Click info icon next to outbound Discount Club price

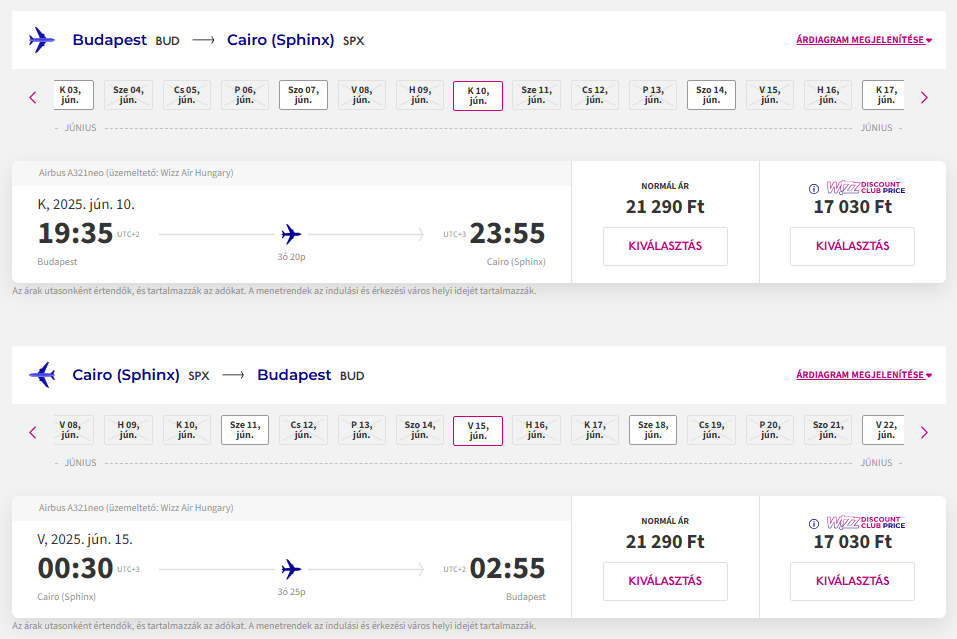tap(813, 188)
